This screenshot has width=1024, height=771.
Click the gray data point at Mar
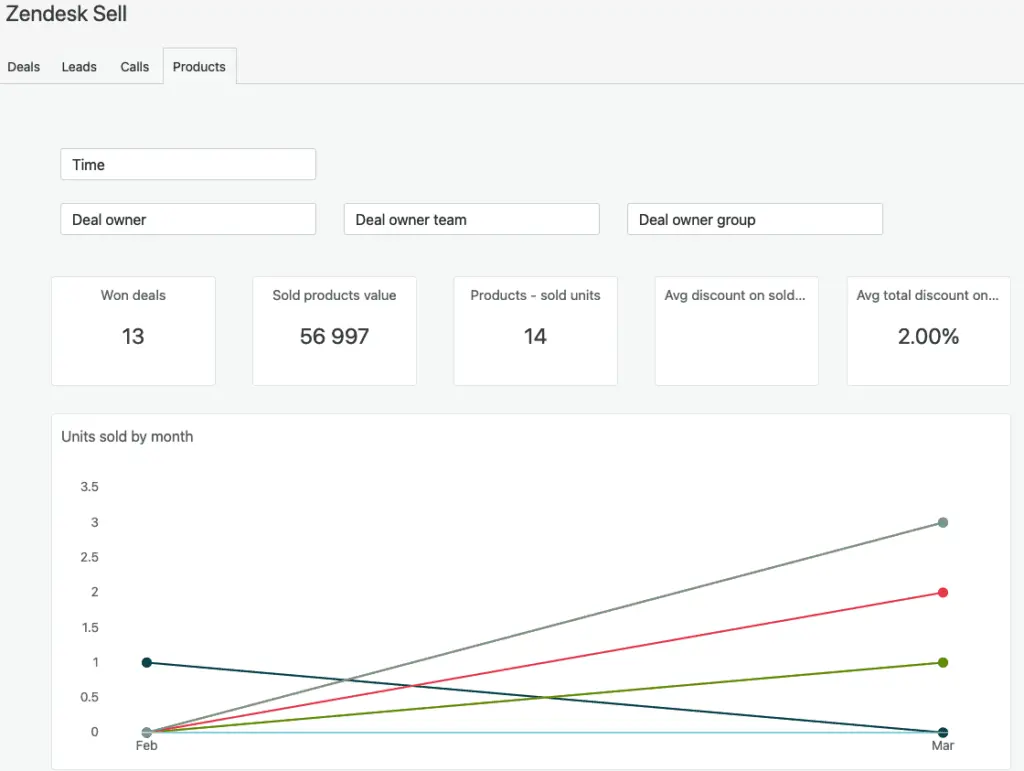(942, 522)
